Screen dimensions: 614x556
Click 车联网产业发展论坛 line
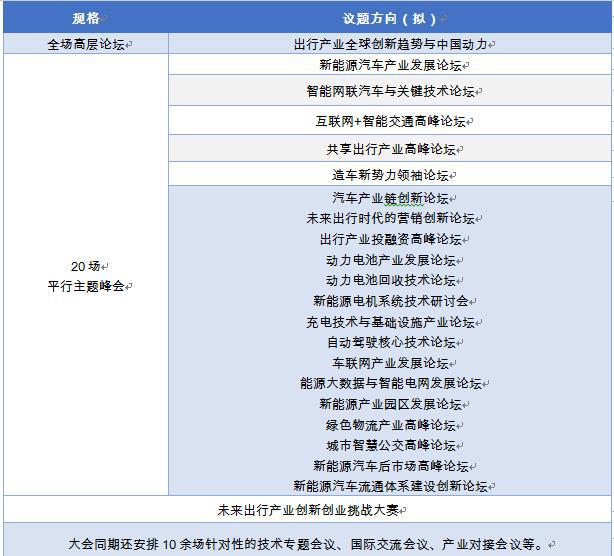click(x=390, y=363)
